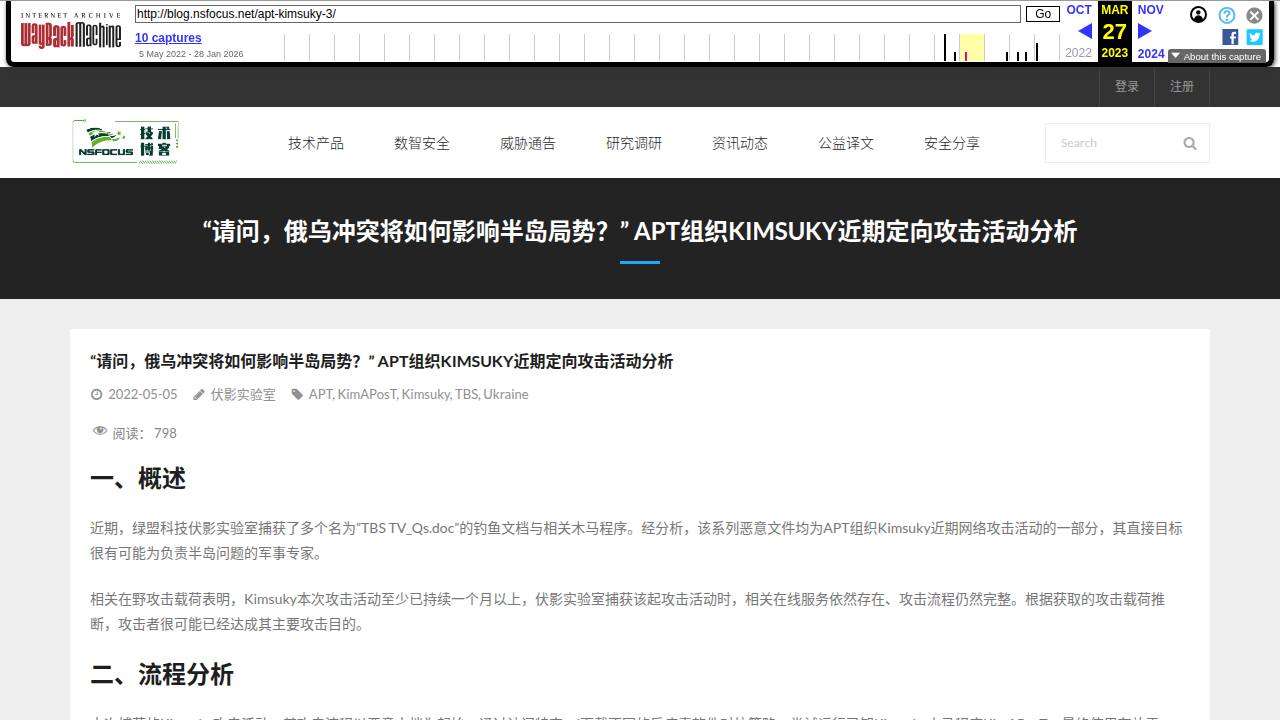
Task: Select year 2022 in timeline
Action: [1078, 53]
